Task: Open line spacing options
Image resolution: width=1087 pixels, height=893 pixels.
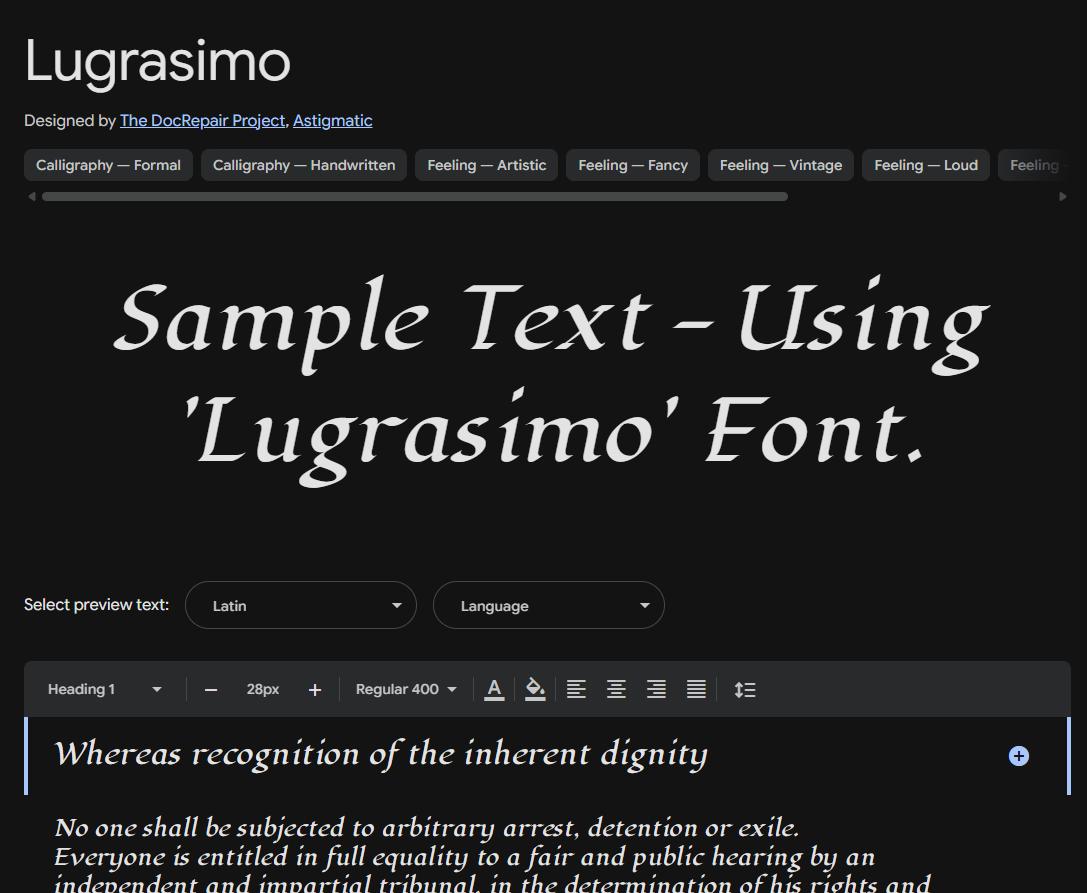Action: pyautogui.click(x=745, y=689)
